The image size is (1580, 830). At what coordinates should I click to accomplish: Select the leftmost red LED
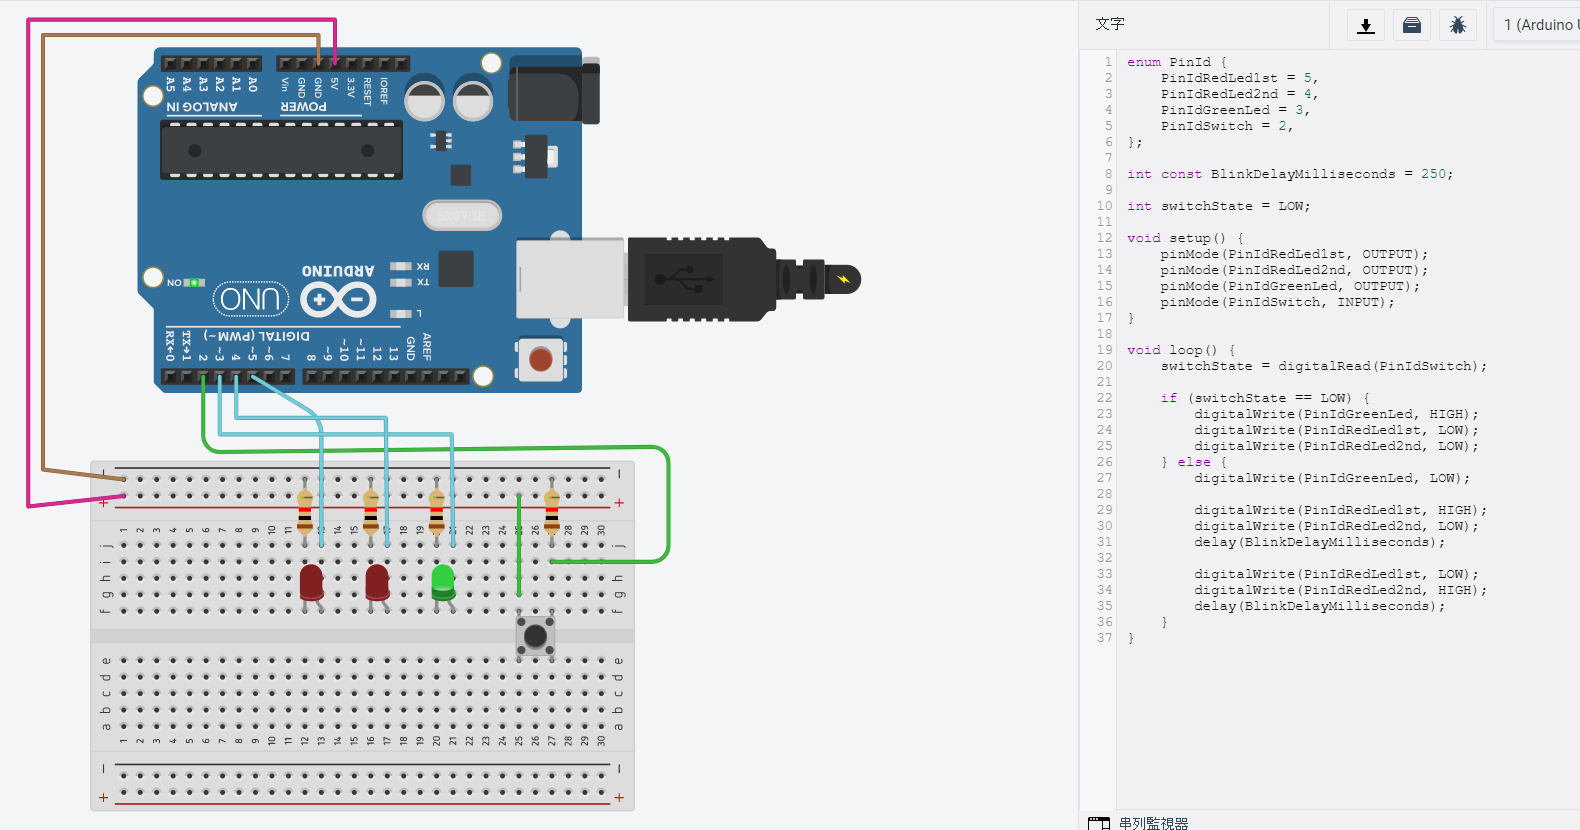[x=311, y=582]
